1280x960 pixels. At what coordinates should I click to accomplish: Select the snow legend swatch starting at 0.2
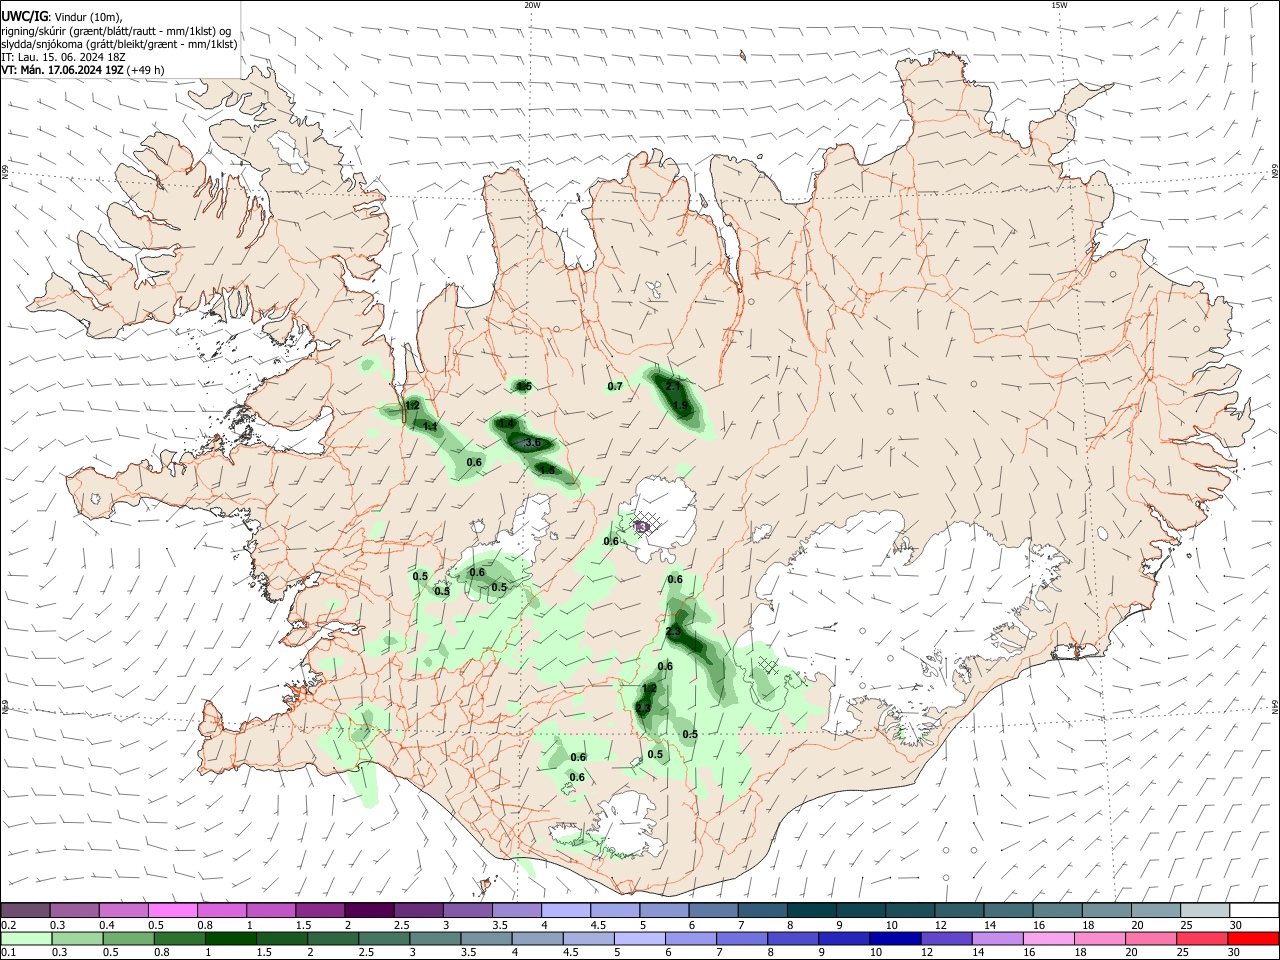[25, 910]
